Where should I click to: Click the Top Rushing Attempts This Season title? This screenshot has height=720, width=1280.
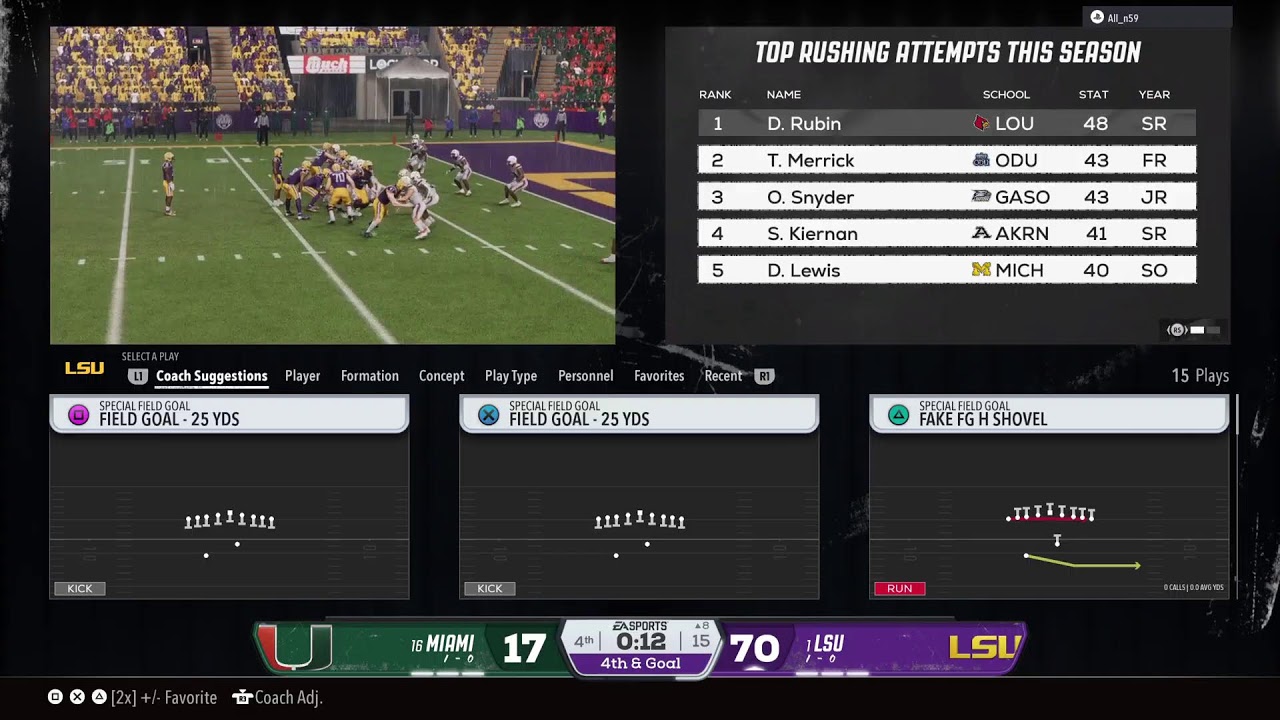(947, 53)
